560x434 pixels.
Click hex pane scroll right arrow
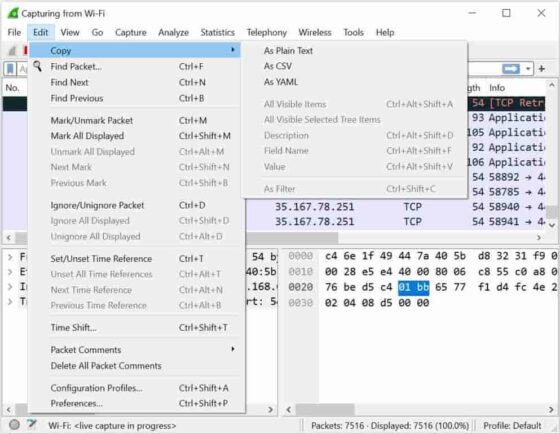pyautogui.click(x=551, y=409)
